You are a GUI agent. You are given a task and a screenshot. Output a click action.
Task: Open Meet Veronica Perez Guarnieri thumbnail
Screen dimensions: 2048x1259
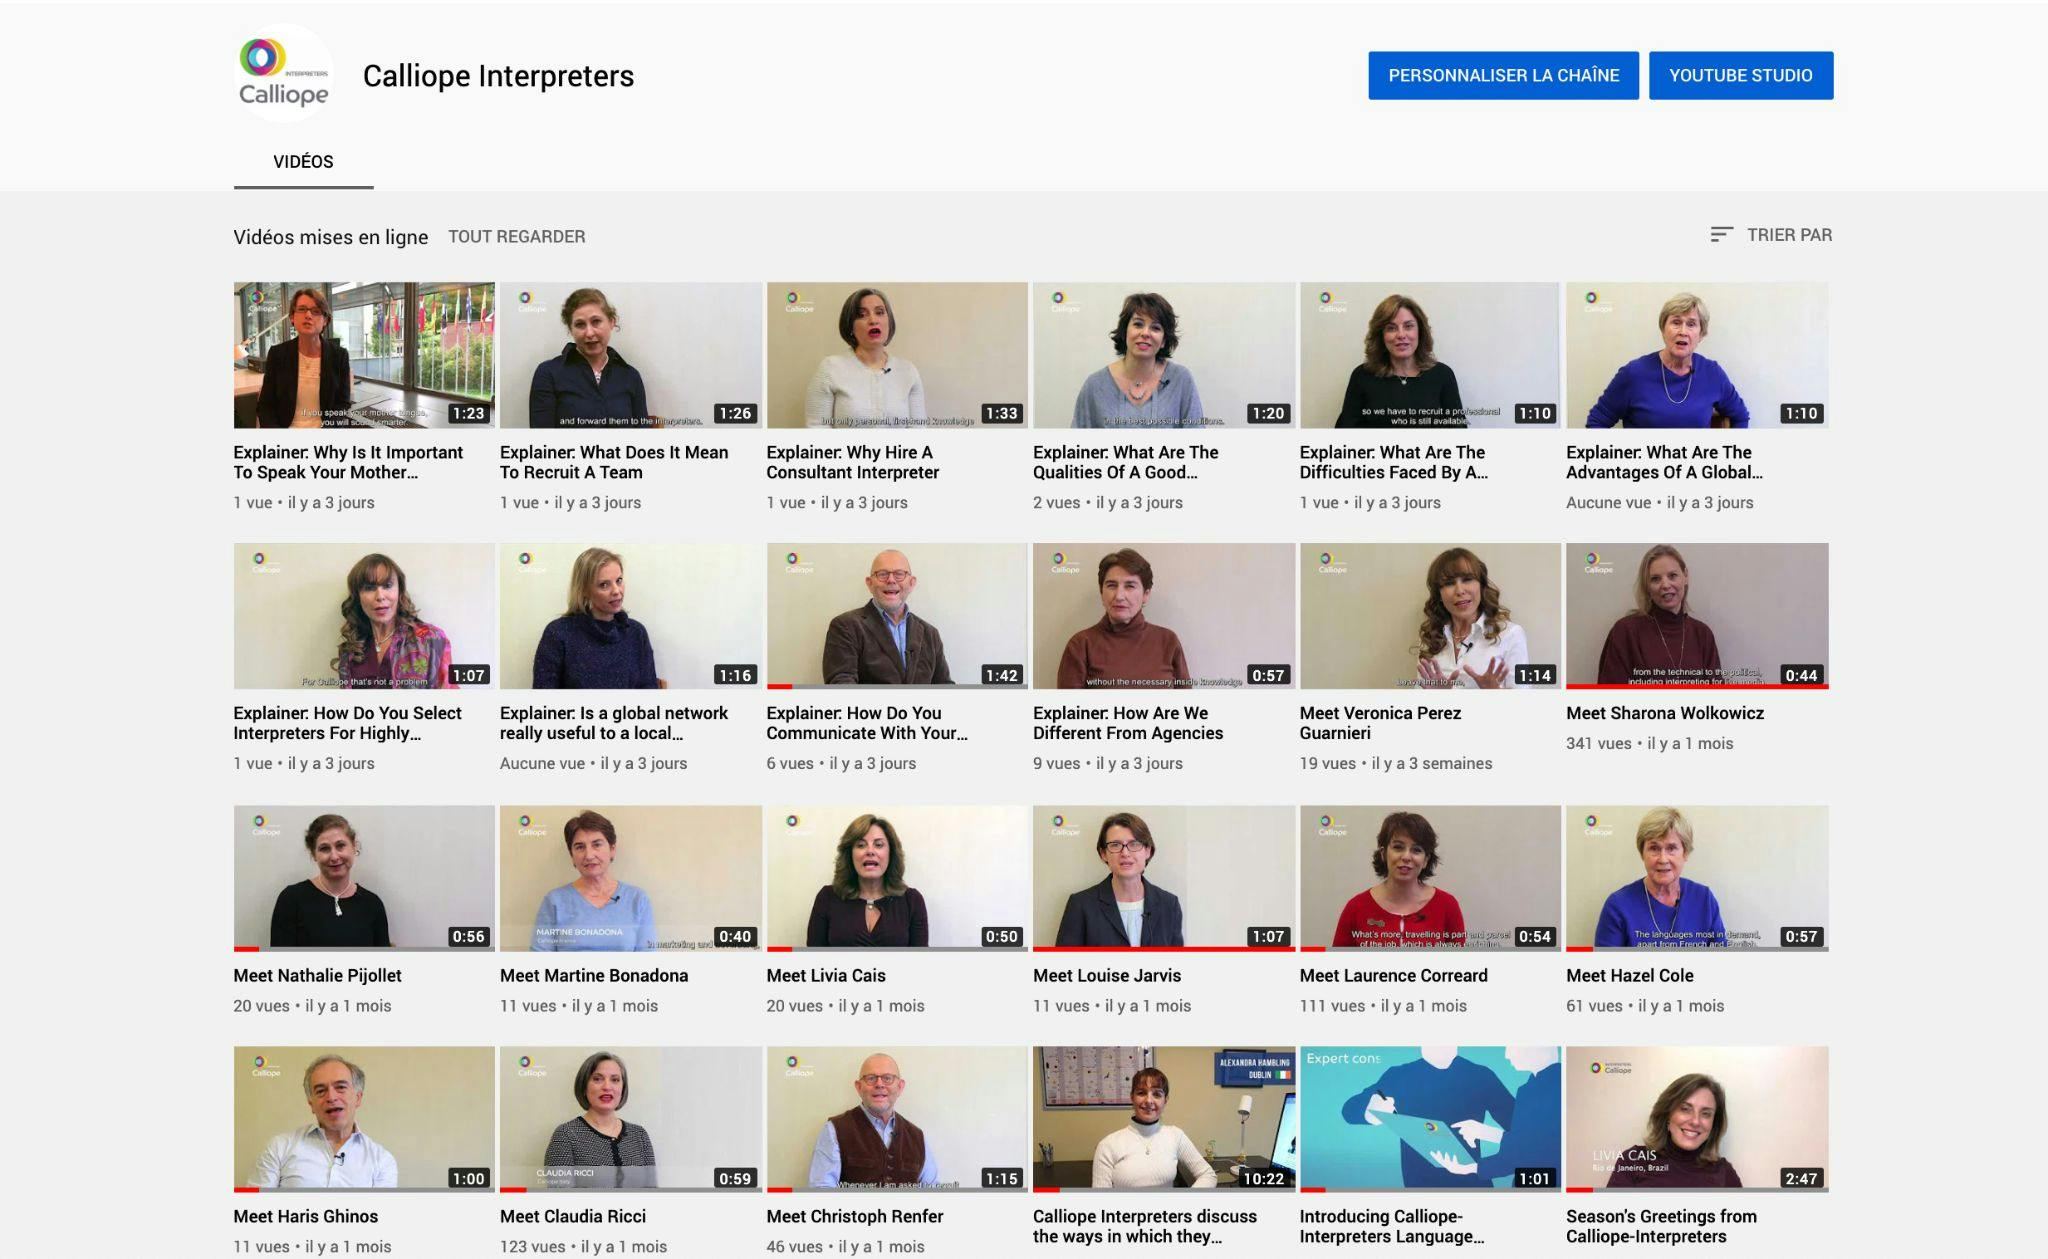point(1430,616)
